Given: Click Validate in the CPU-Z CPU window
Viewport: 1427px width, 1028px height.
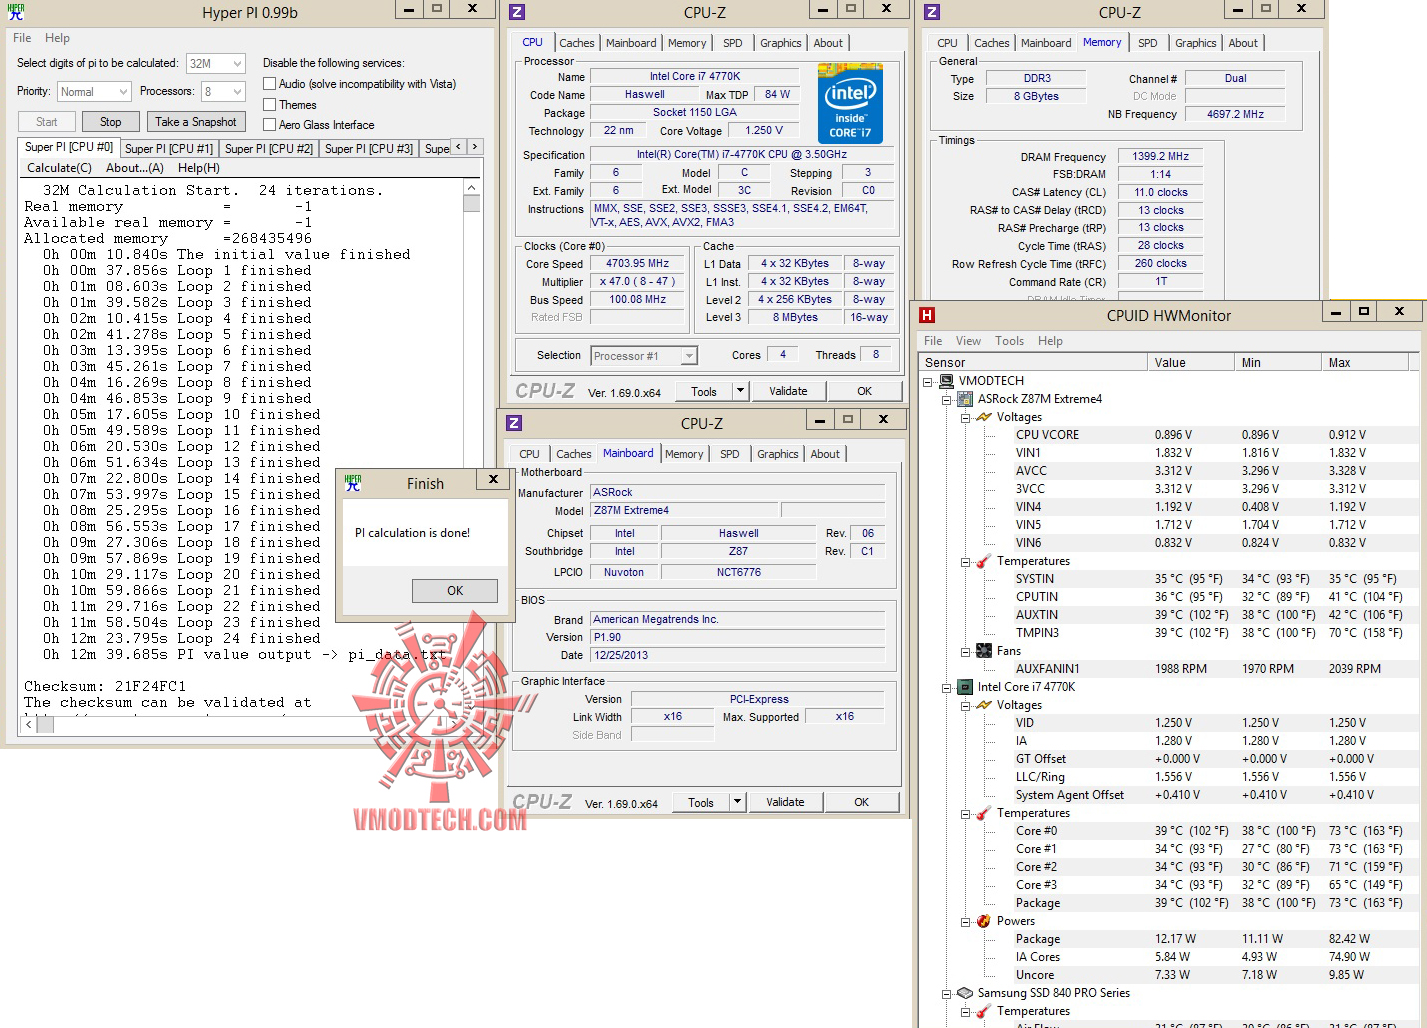Looking at the screenshot, I should coord(788,391).
